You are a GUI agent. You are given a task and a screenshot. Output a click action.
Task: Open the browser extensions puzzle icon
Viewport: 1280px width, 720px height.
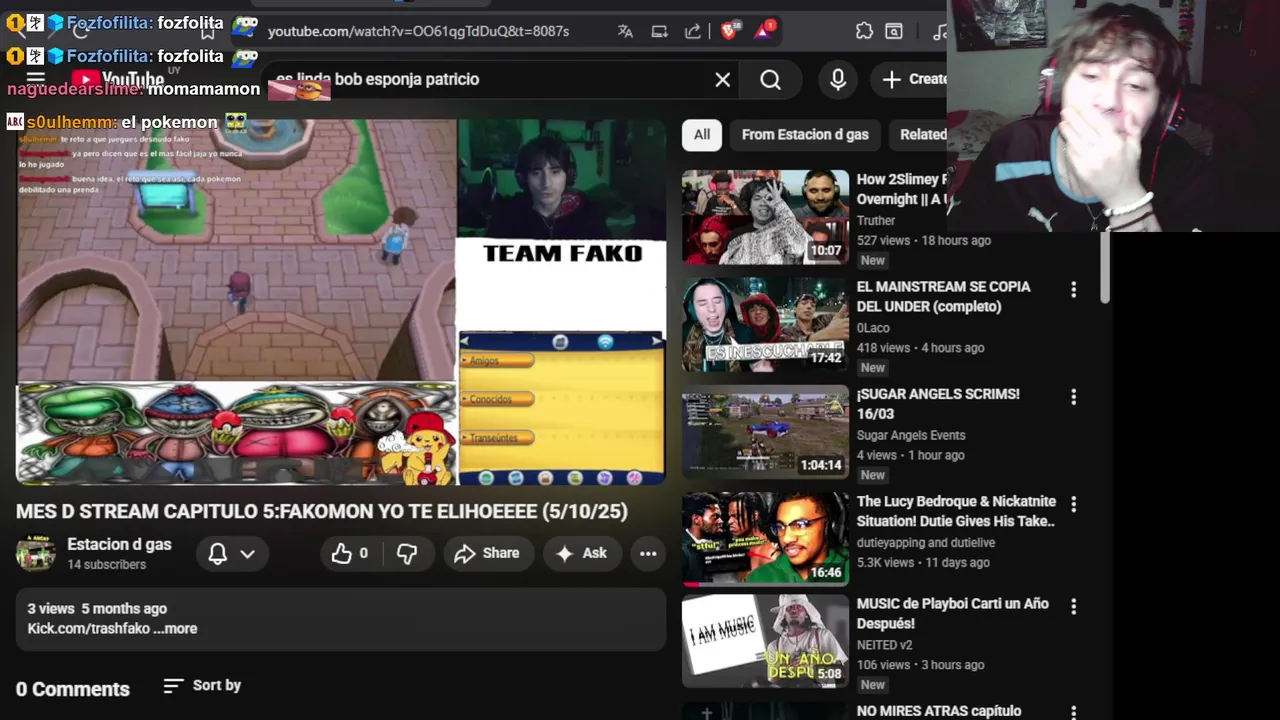pyautogui.click(x=864, y=31)
